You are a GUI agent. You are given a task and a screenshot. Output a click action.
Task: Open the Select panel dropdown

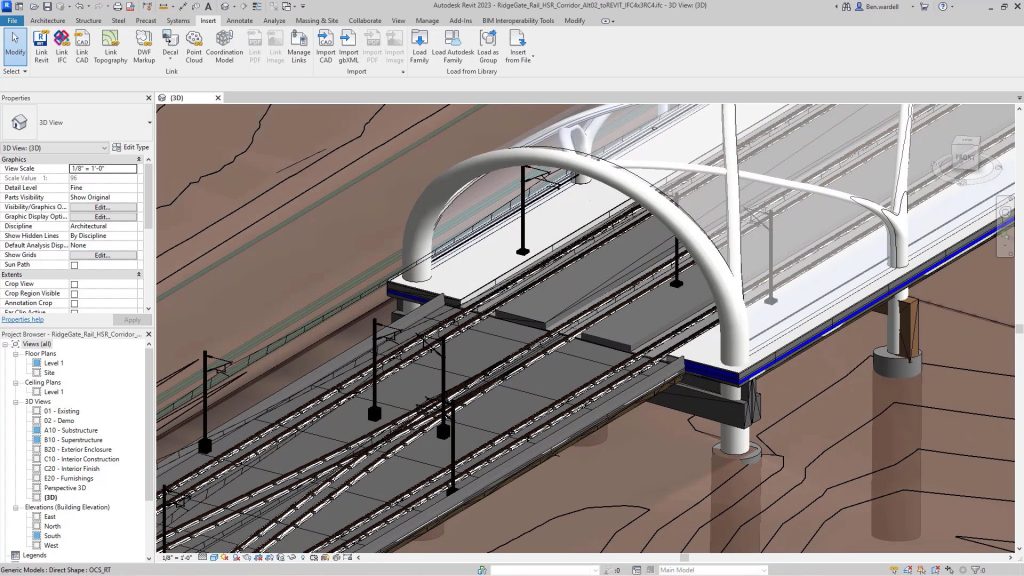(14, 71)
